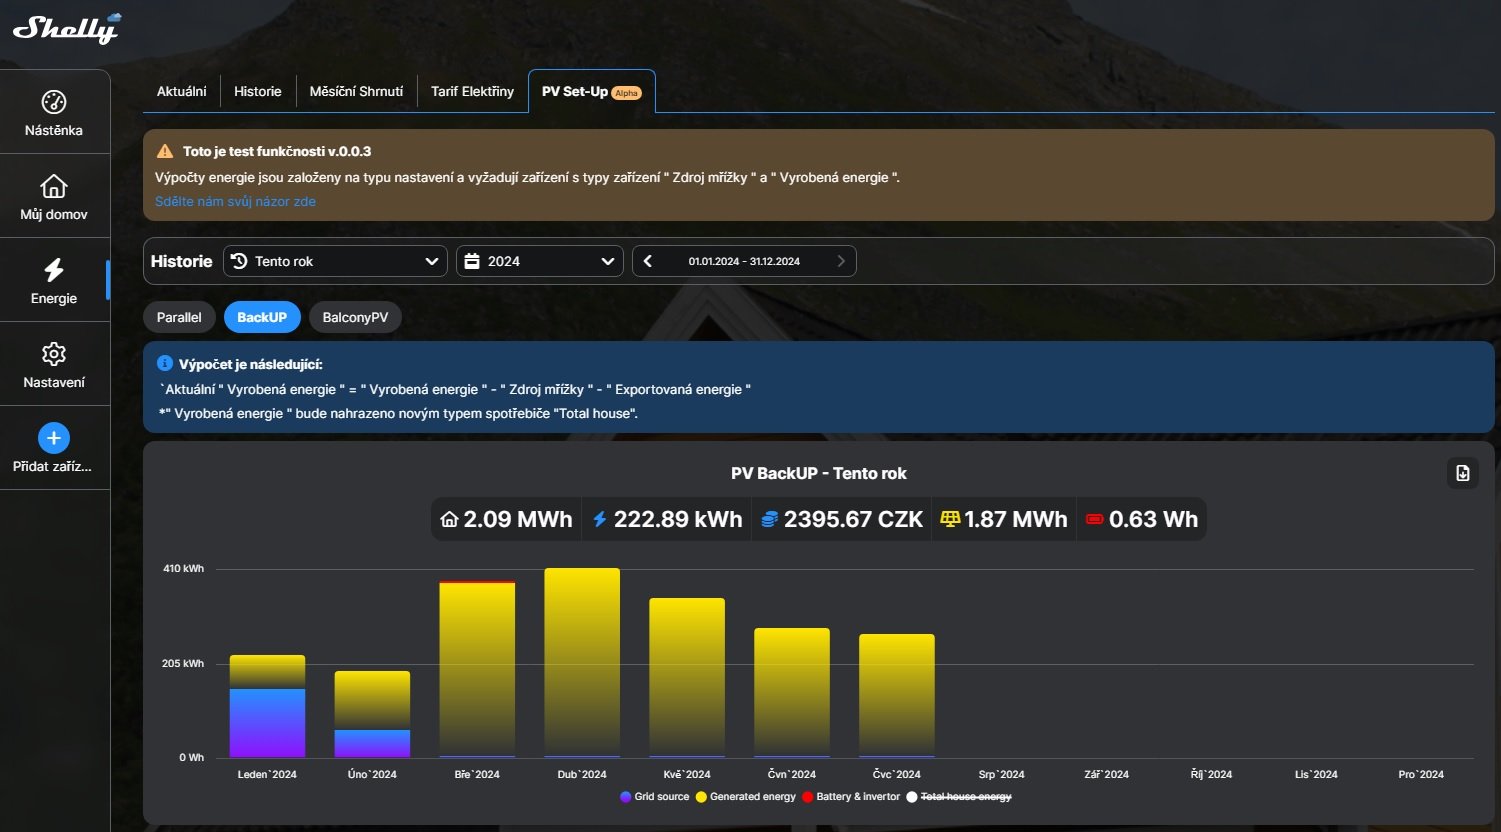
Task: Click the Dub`2024 chart bar
Action: click(x=582, y=662)
